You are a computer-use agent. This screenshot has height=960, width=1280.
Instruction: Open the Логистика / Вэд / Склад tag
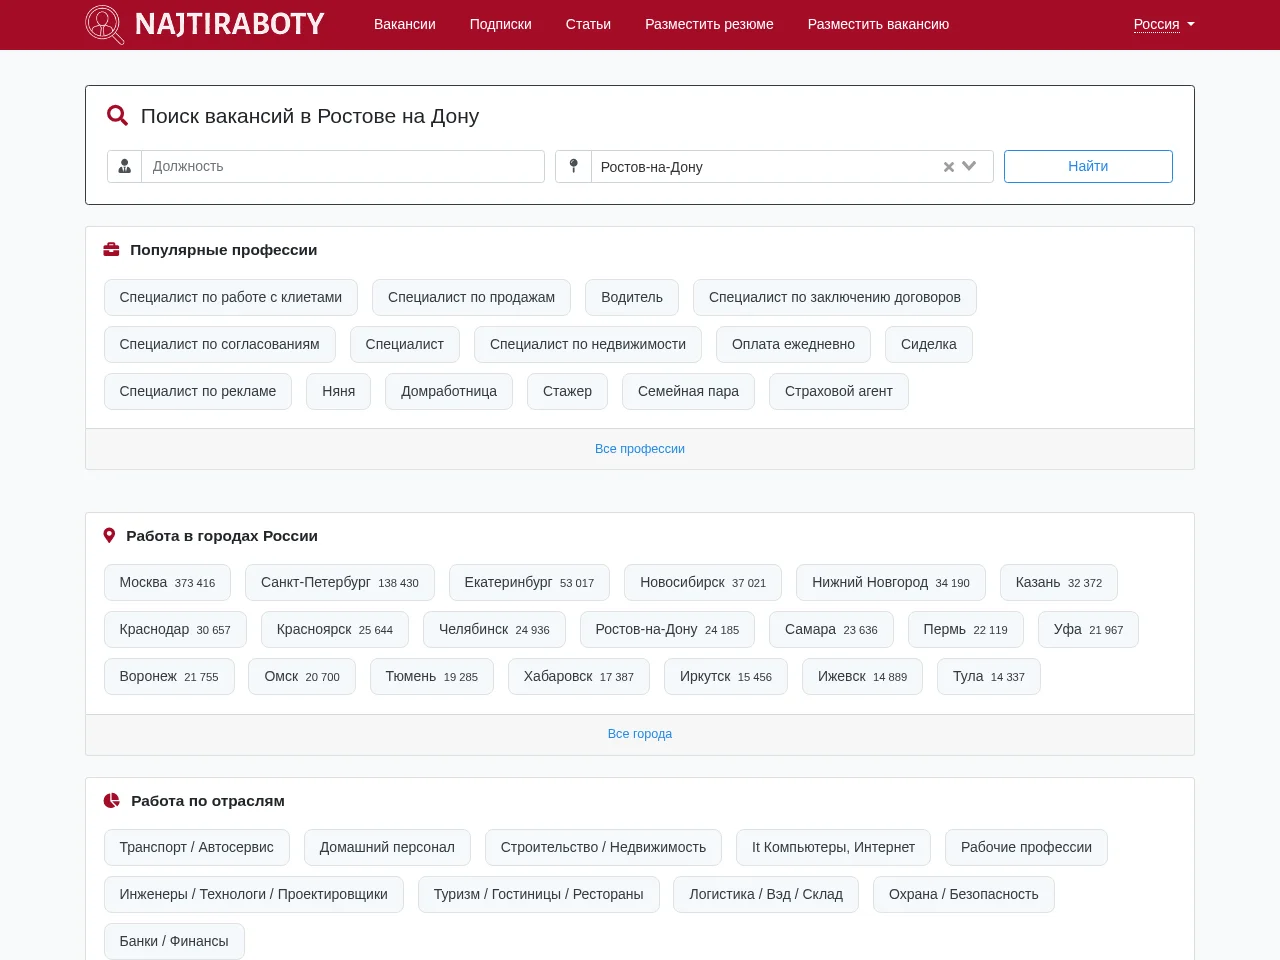(766, 894)
